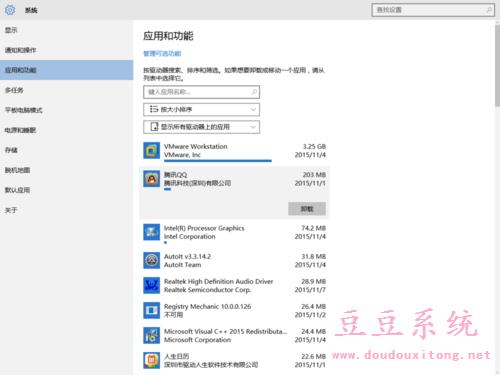Click the Intel Processor Graphics icon
Viewport: 500px width, 375px height.
[152, 232]
